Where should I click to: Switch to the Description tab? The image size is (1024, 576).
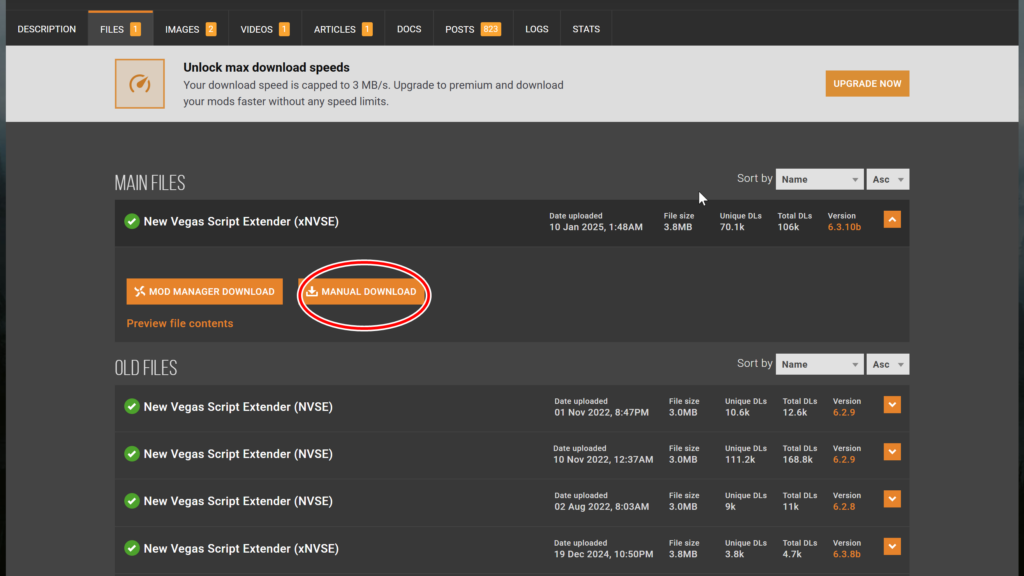(47, 29)
